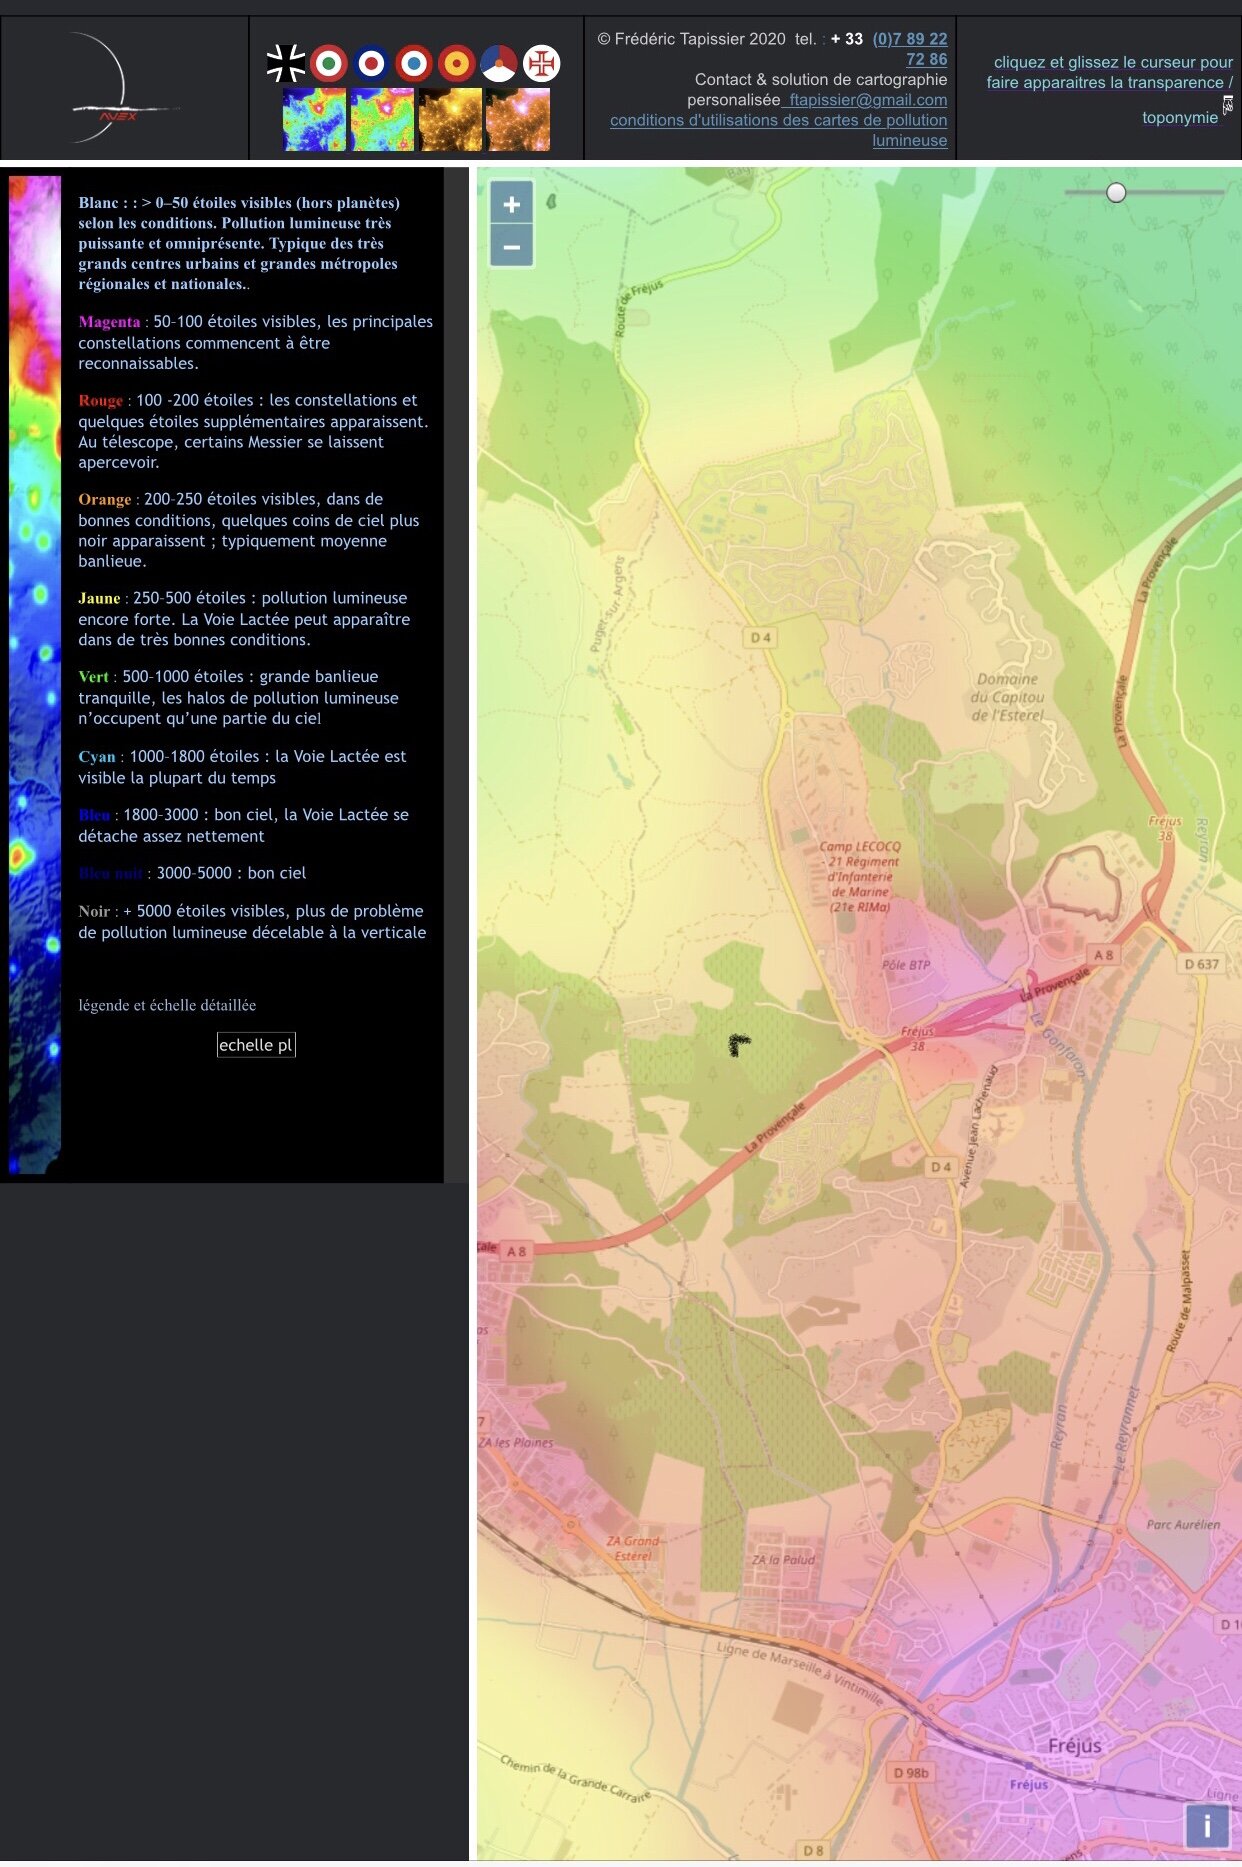Click 'Route de Malpasset' map label
Image resolution: width=1242 pixels, height=1867 pixels.
click(1179, 1301)
